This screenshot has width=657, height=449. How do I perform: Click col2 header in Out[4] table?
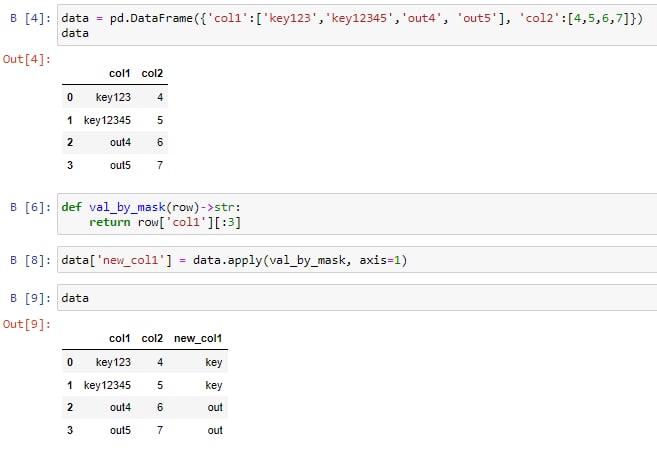[x=152, y=73]
